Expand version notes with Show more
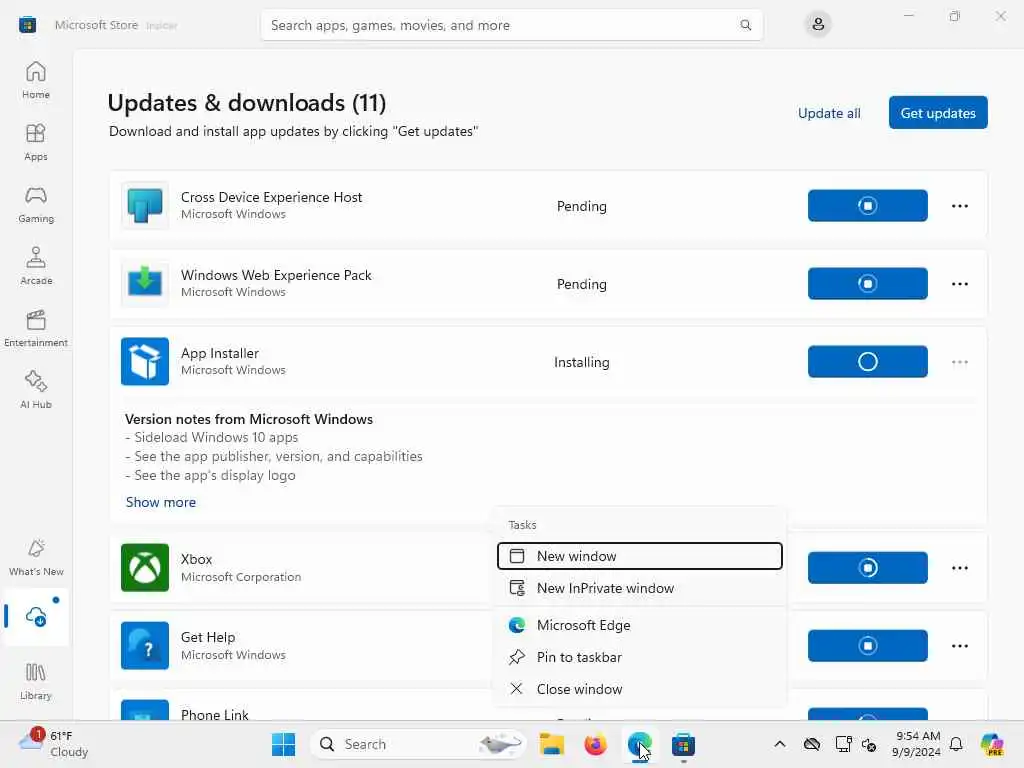The image size is (1024, 768). tap(161, 502)
